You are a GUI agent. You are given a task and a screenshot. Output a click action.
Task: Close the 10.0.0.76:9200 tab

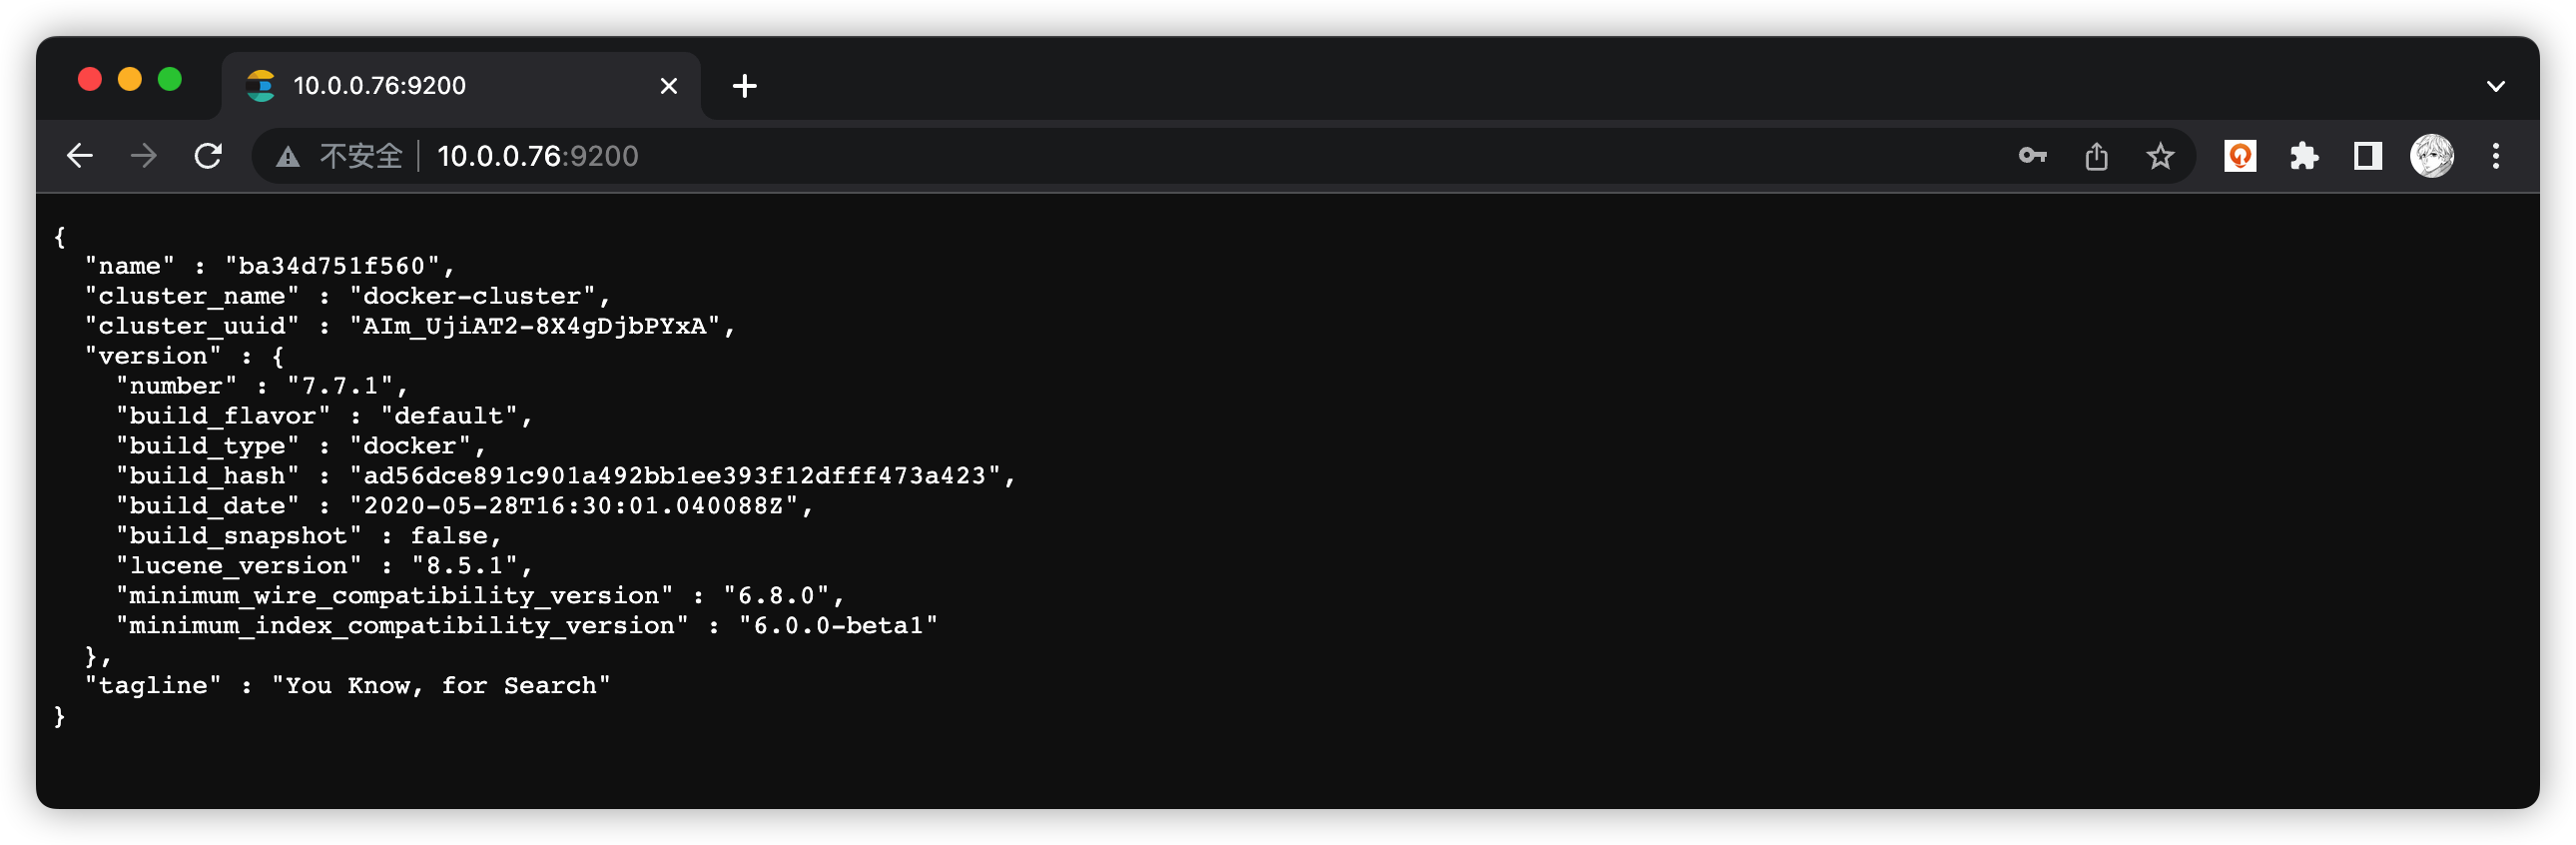pos(669,86)
